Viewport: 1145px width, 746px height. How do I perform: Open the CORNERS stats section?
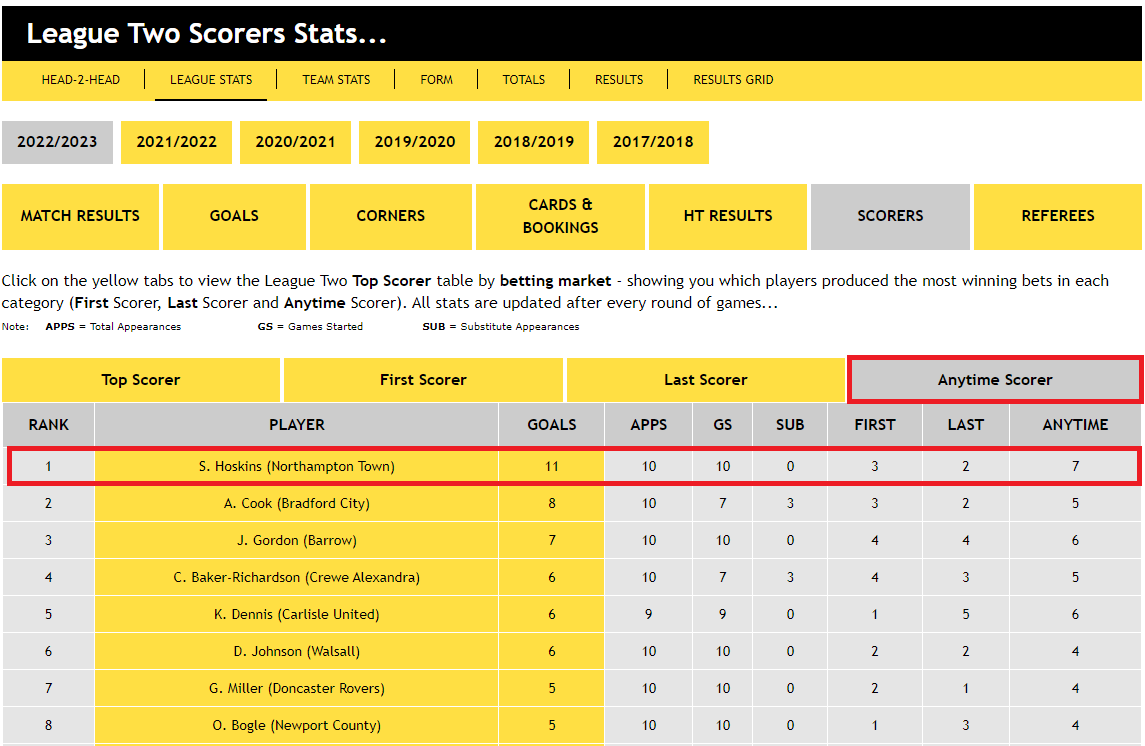[x=390, y=216]
